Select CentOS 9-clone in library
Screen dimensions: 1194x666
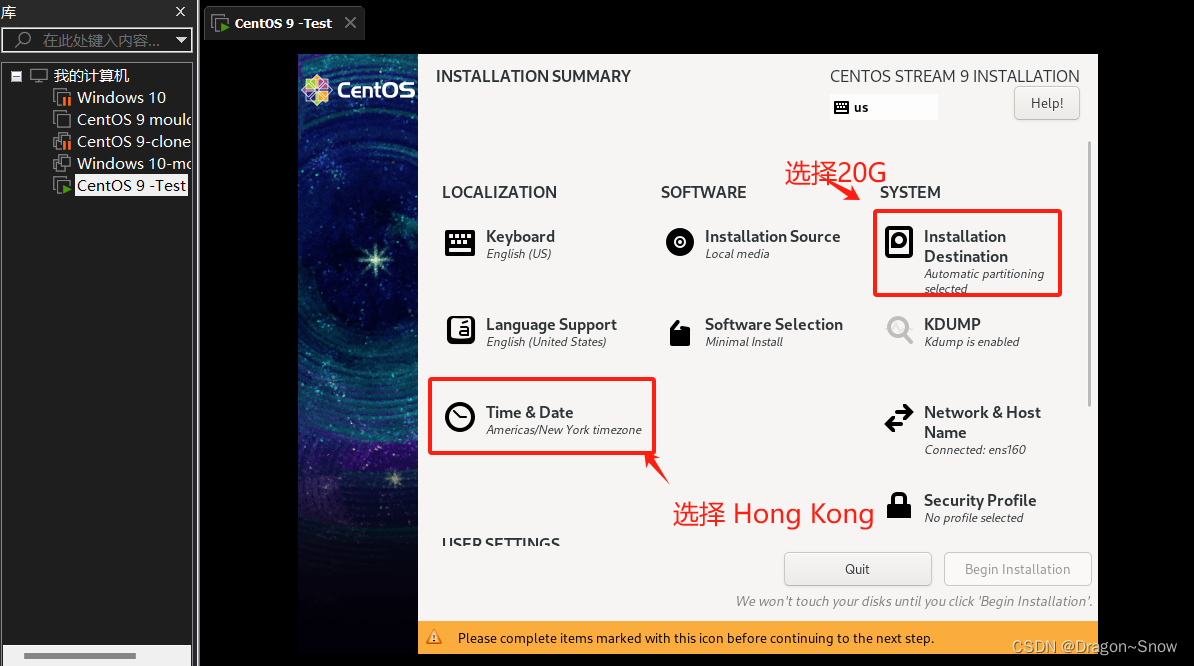click(133, 142)
